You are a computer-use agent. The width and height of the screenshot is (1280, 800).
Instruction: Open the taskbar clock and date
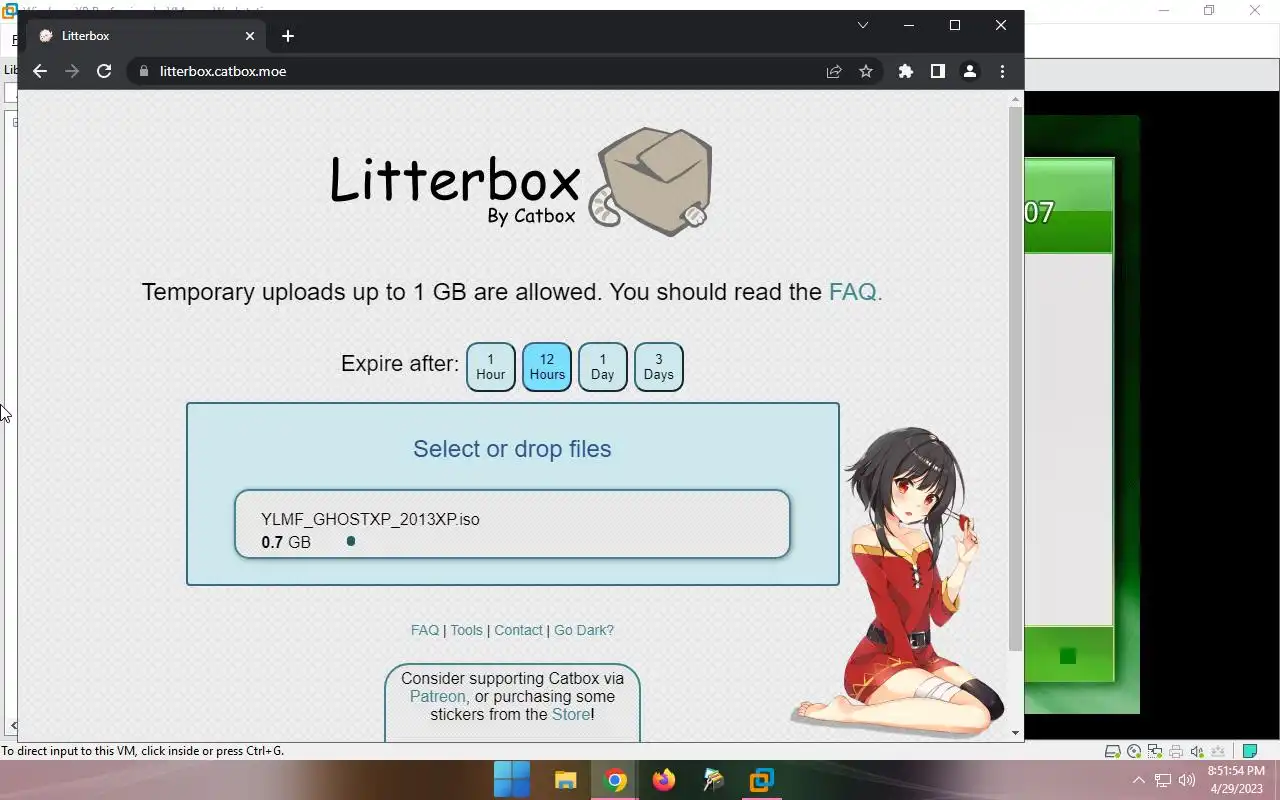point(1235,780)
